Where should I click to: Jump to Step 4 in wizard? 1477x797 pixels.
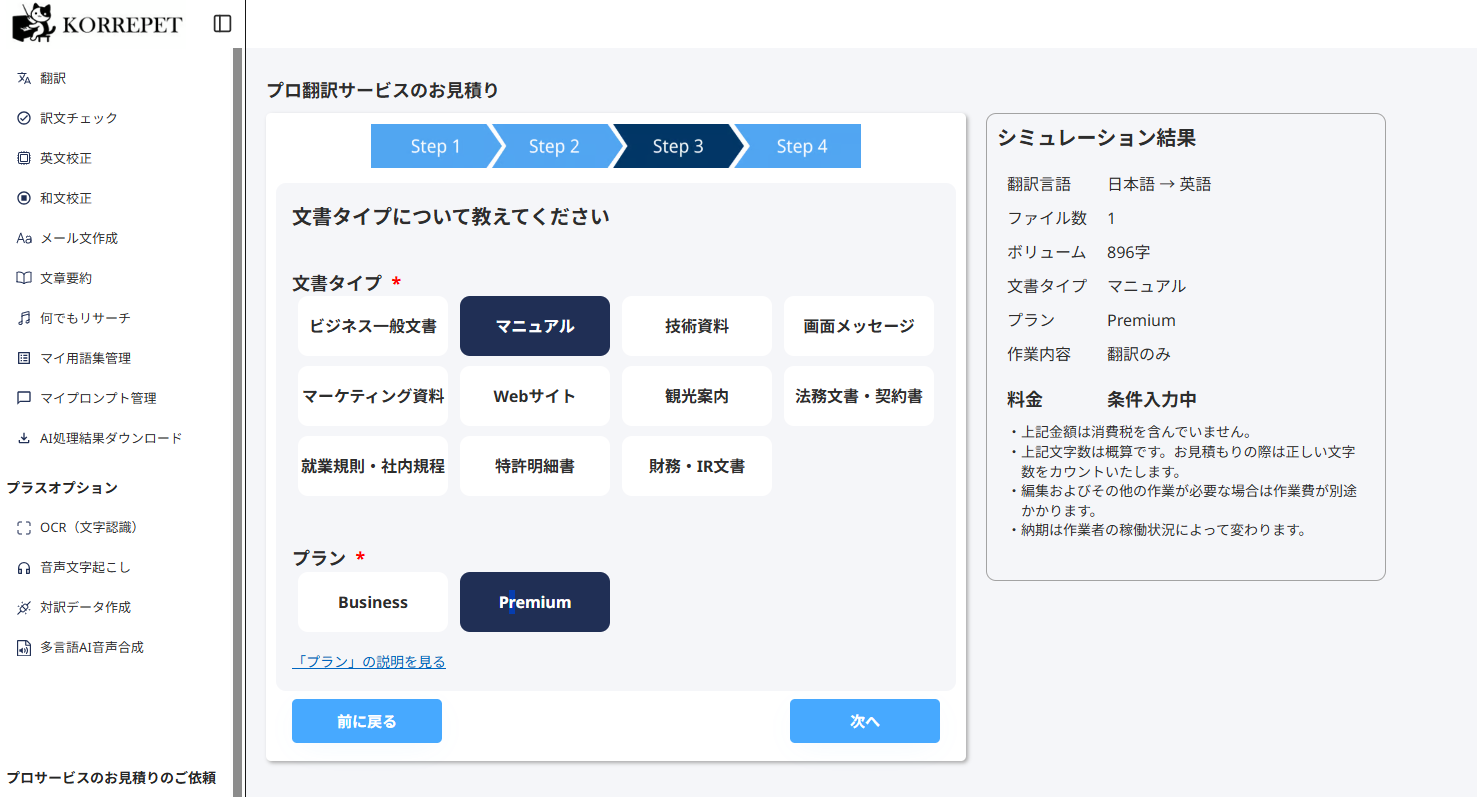(802, 146)
